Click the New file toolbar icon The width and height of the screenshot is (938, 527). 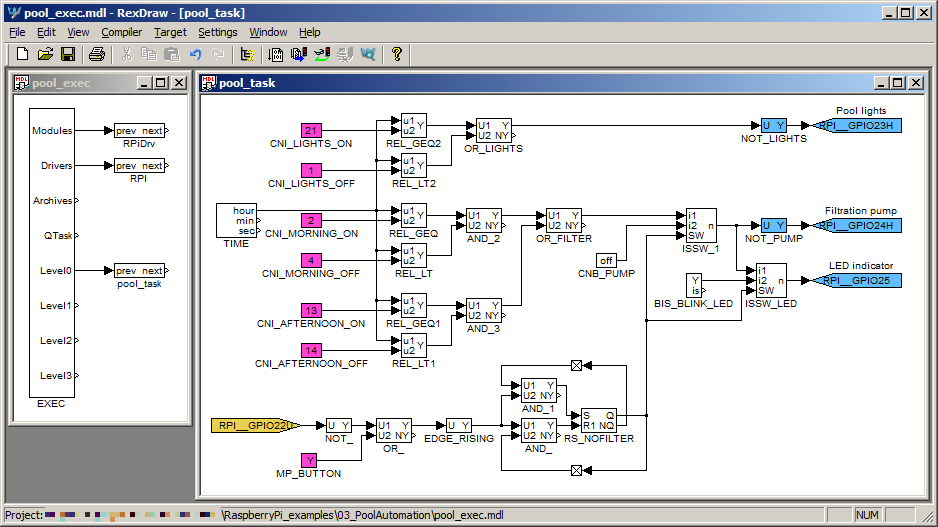click(22, 54)
